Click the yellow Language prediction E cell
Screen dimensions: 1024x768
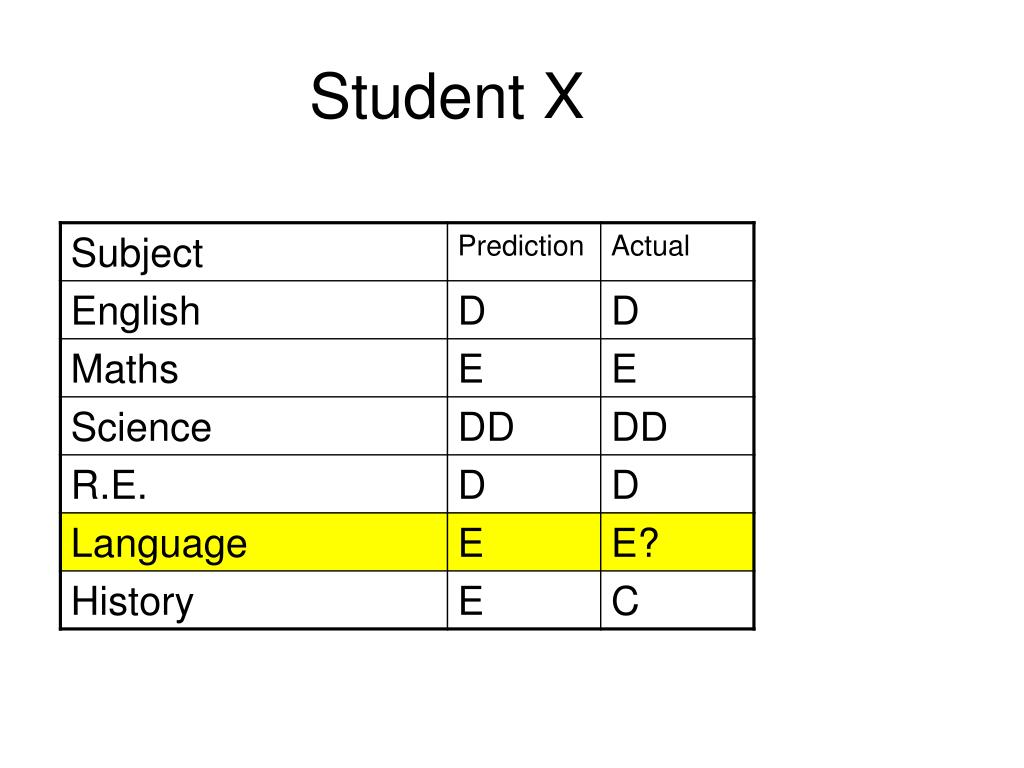tap(524, 542)
